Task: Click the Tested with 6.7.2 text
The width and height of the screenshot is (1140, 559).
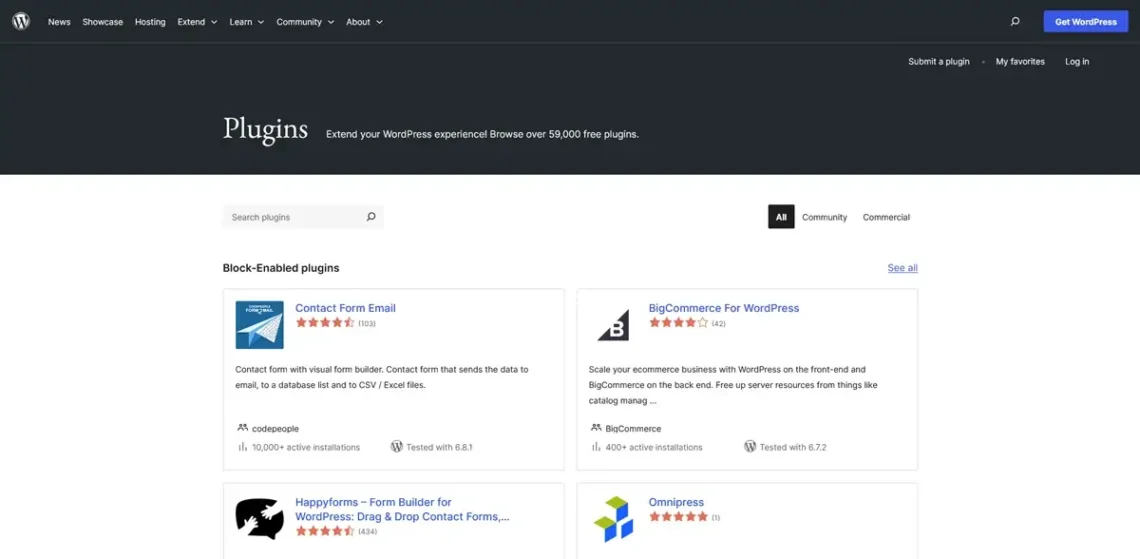Action: [x=793, y=447]
